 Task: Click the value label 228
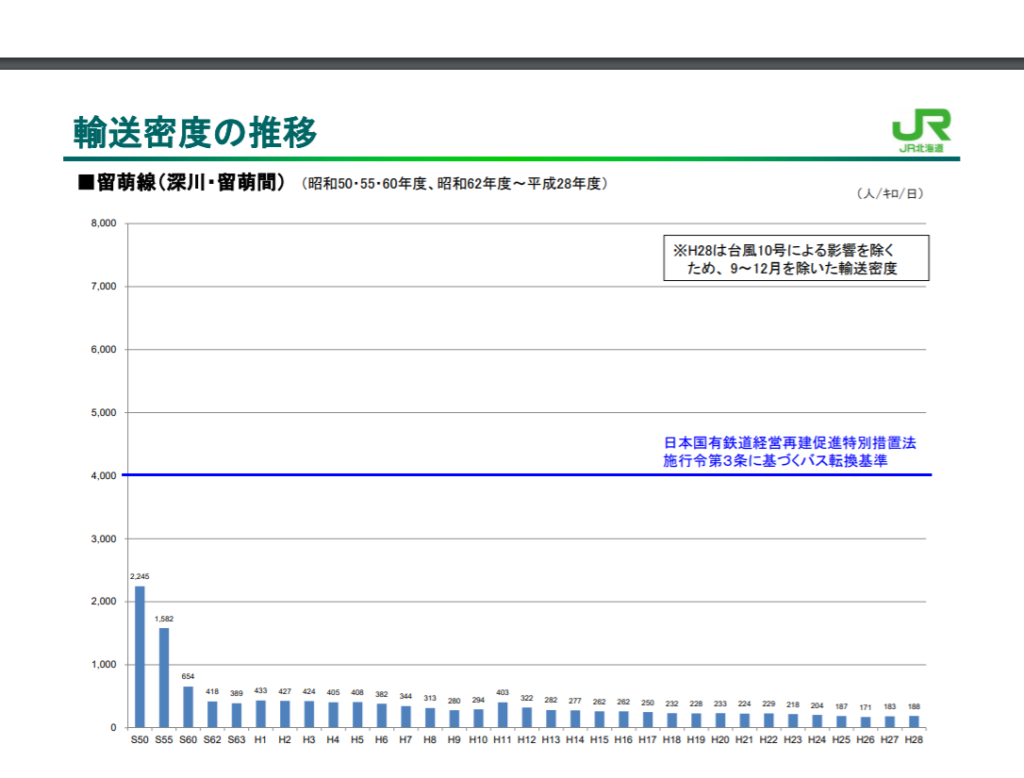click(x=696, y=704)
